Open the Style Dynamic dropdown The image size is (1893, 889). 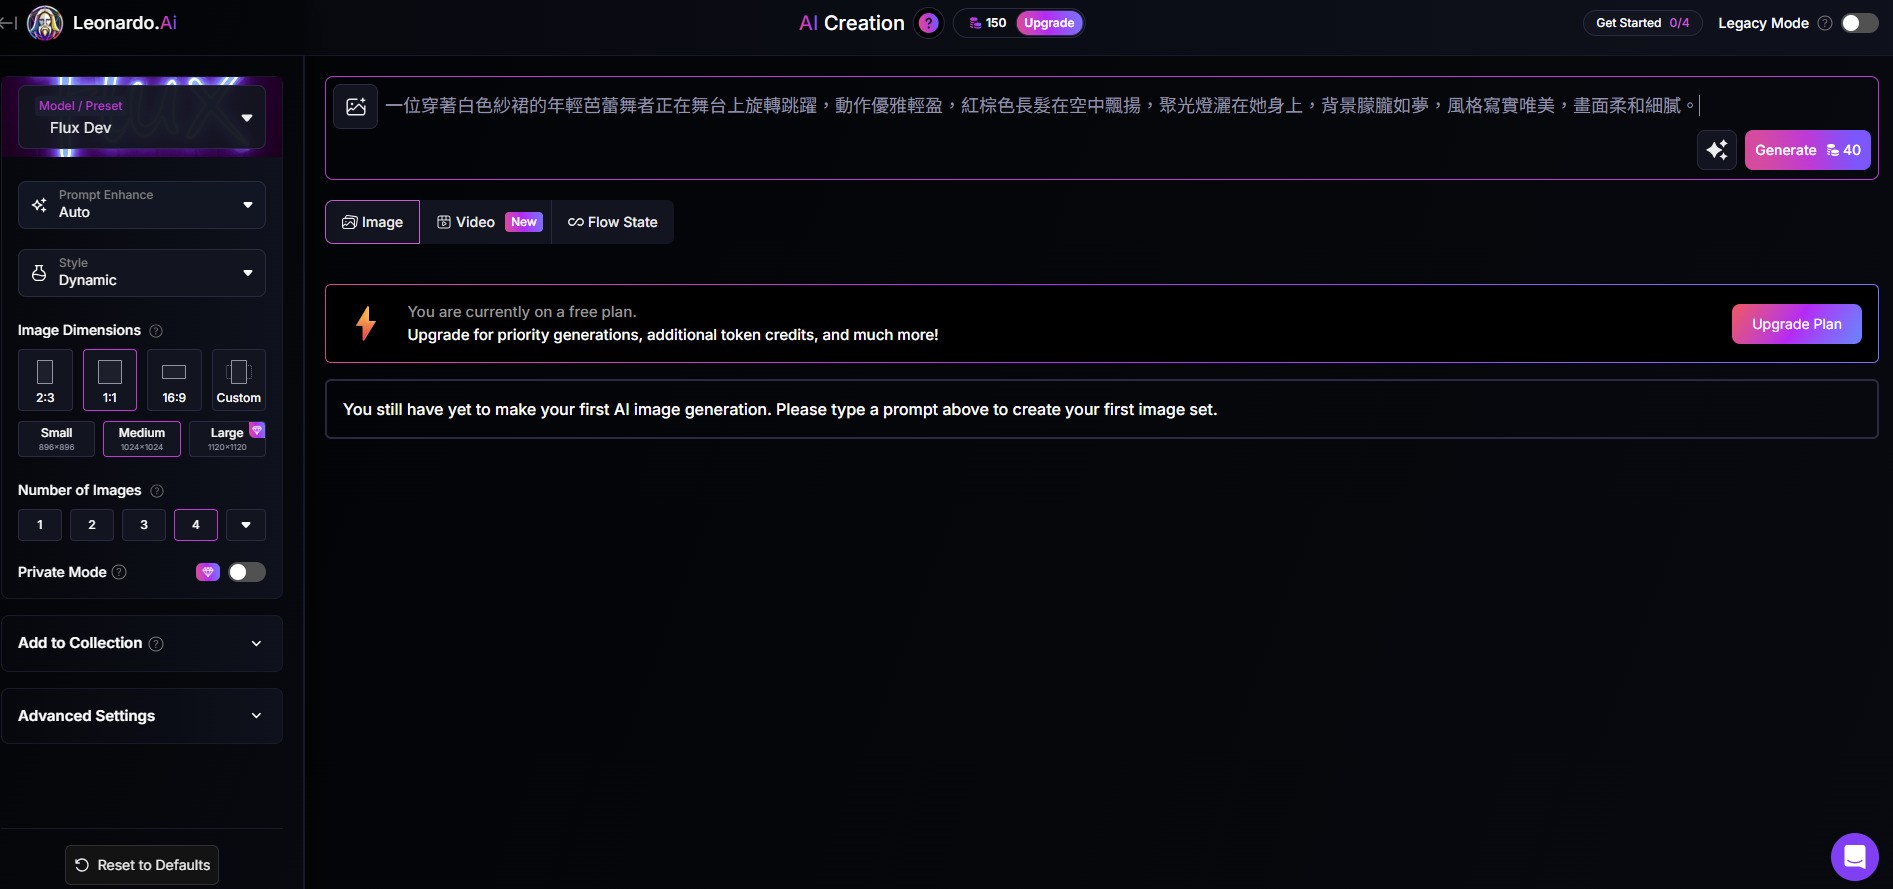click(142, 273)
